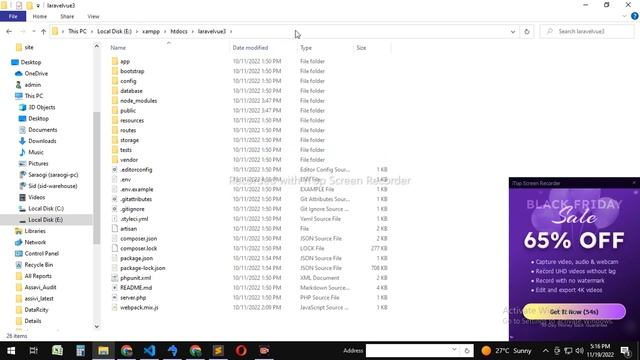The width and height of the screenshot is (640, 360).
Task: Select the server.php file
Action: coord(133,298)
